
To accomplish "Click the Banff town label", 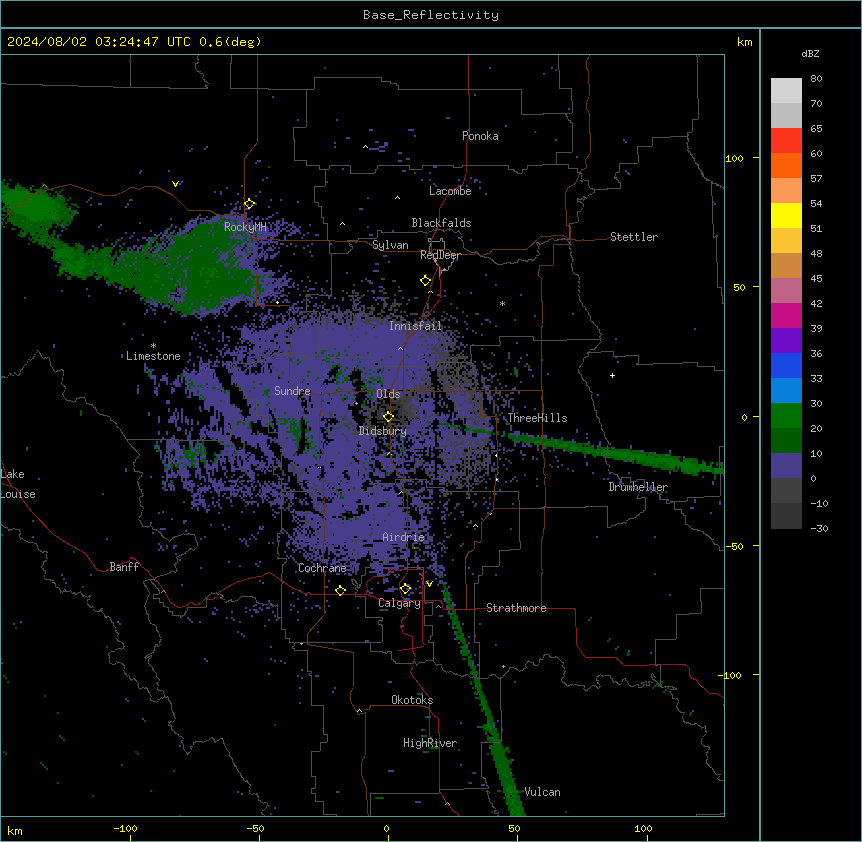I will coord(124,567).
